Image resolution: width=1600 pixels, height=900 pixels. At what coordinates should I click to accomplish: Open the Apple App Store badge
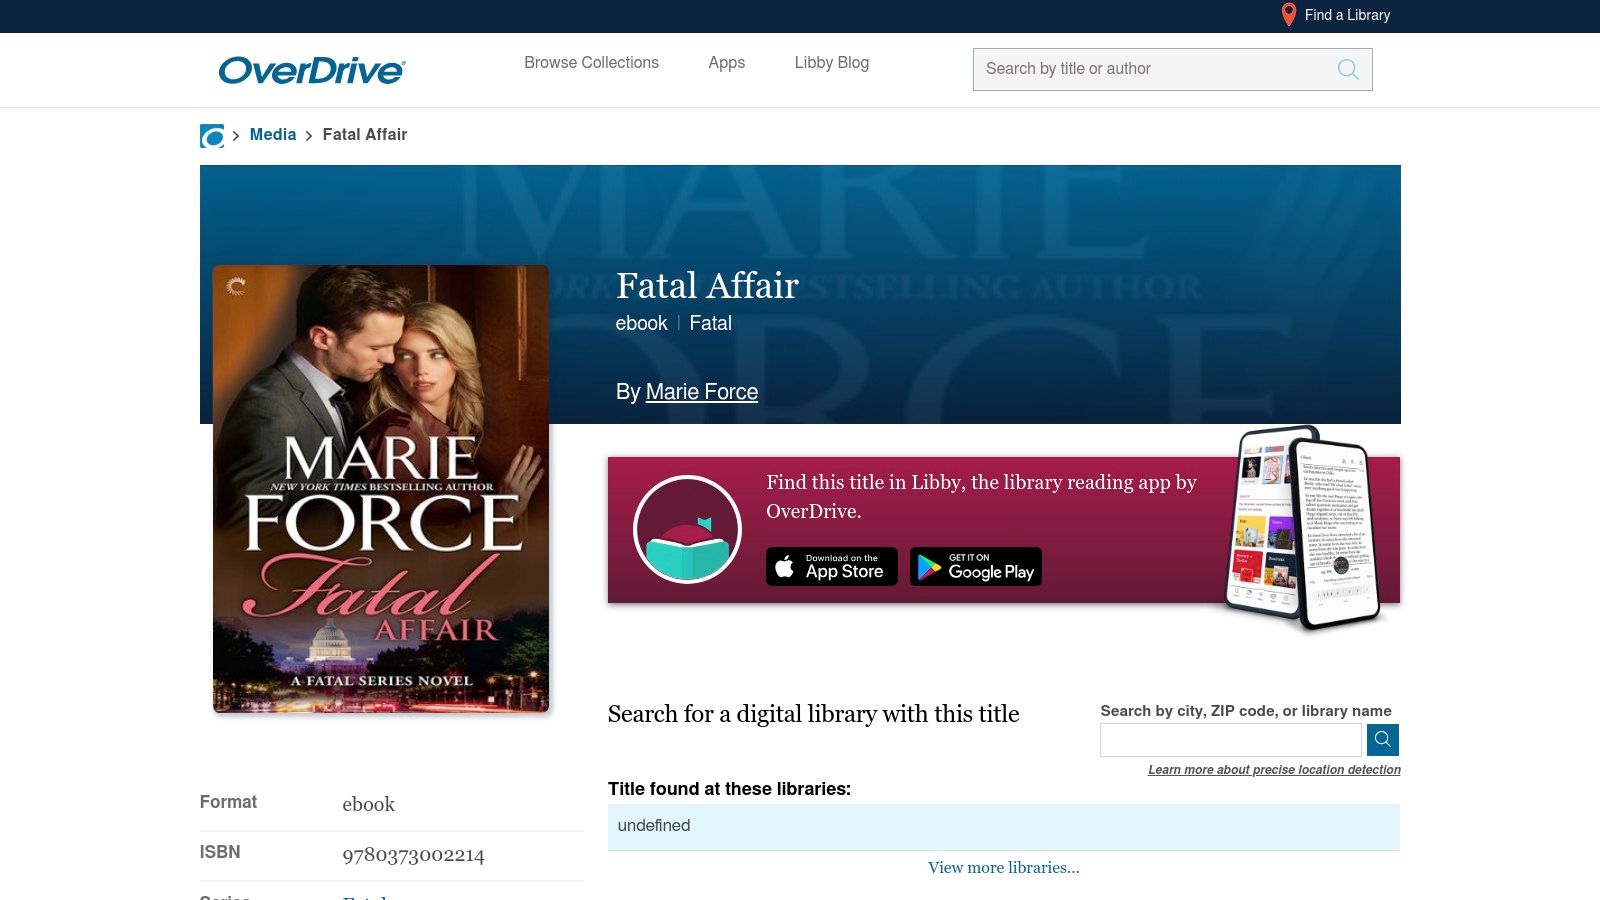pyautogui.click(x=831, y=567)
